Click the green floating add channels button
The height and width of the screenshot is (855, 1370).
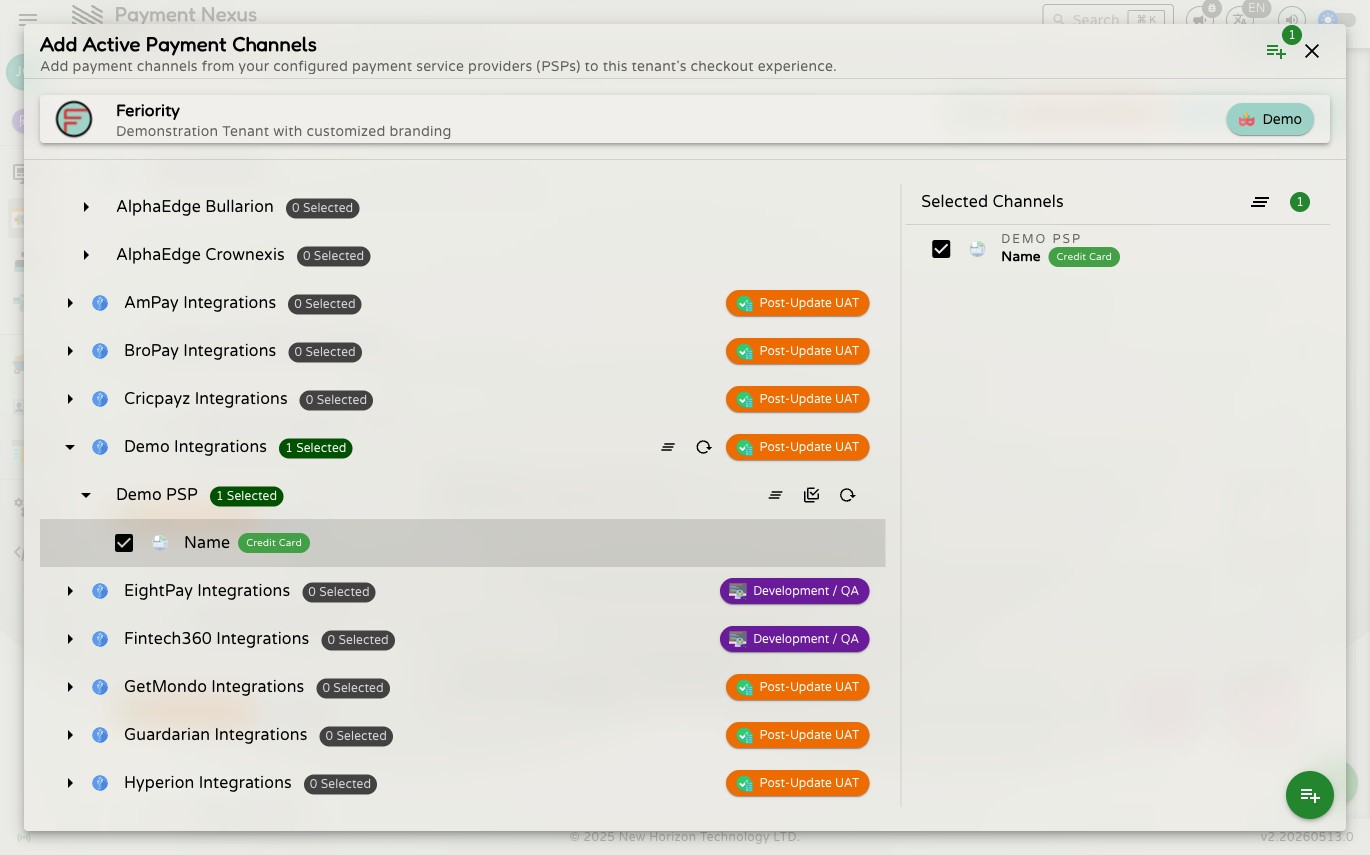pos(1310,796)
